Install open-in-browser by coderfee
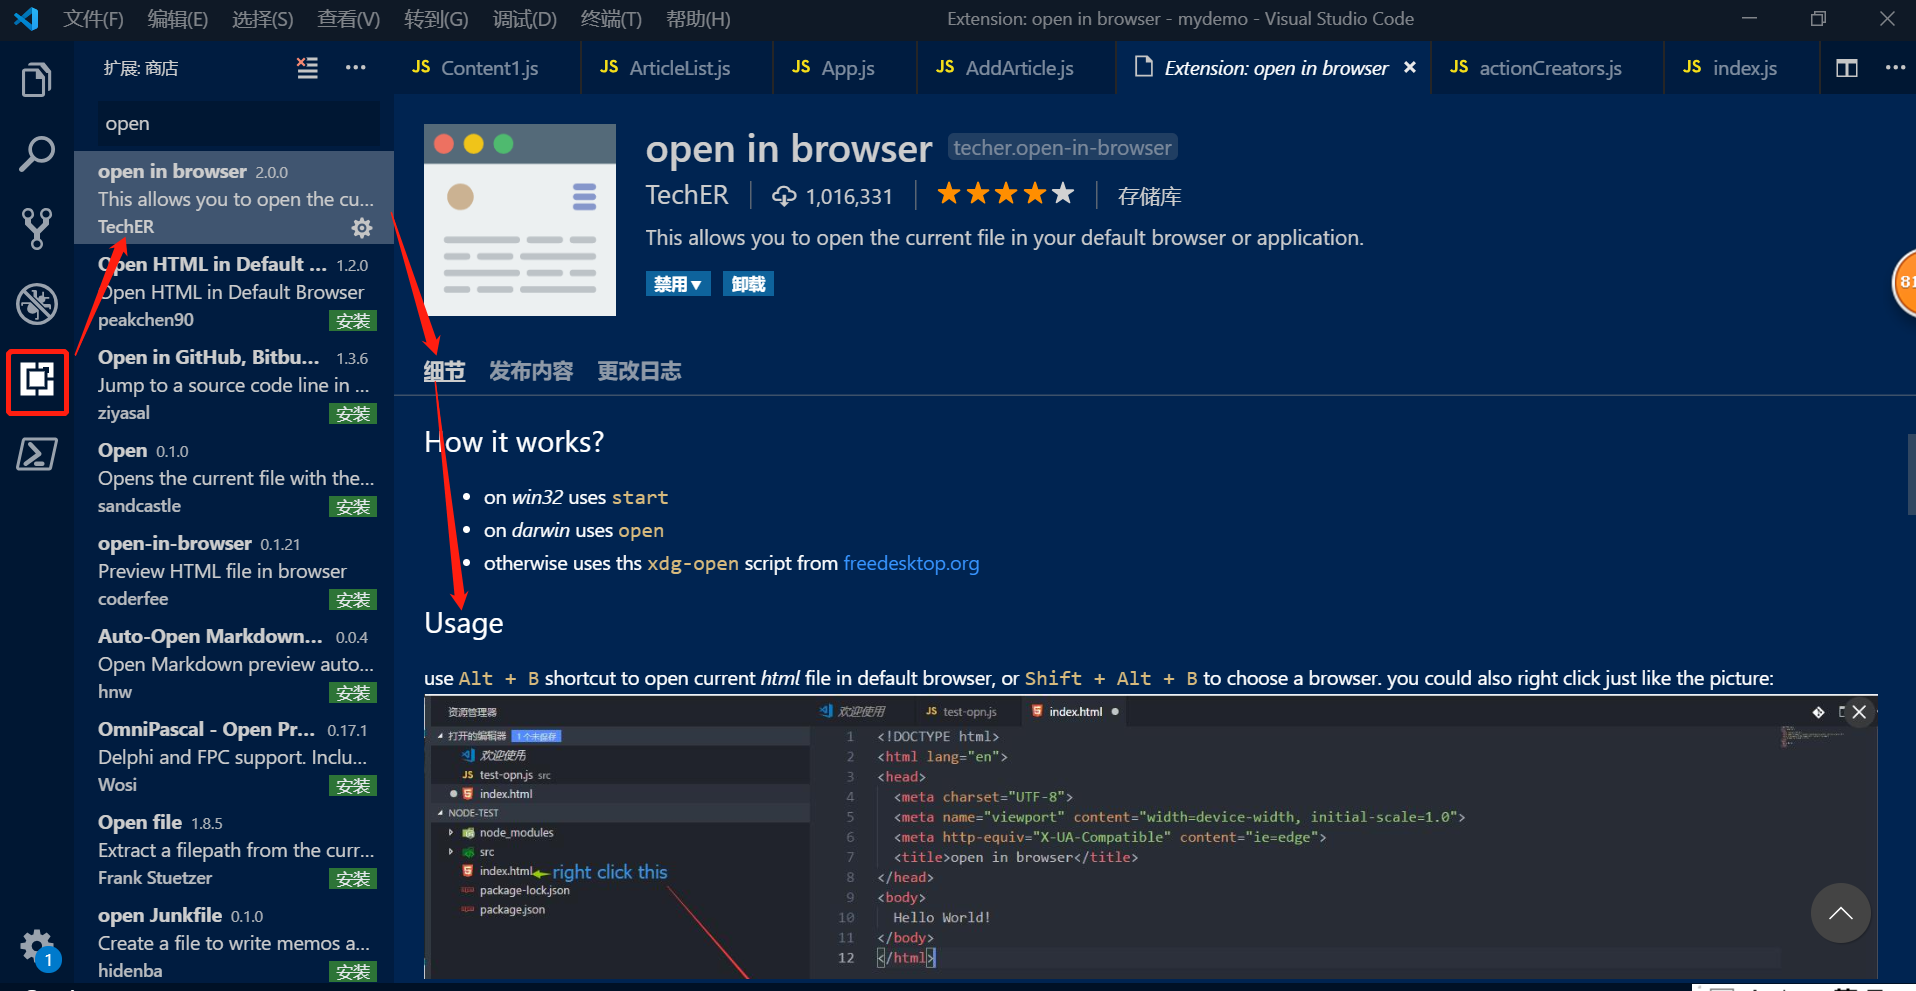This screenshot has height=991, width=1916. 353,600
